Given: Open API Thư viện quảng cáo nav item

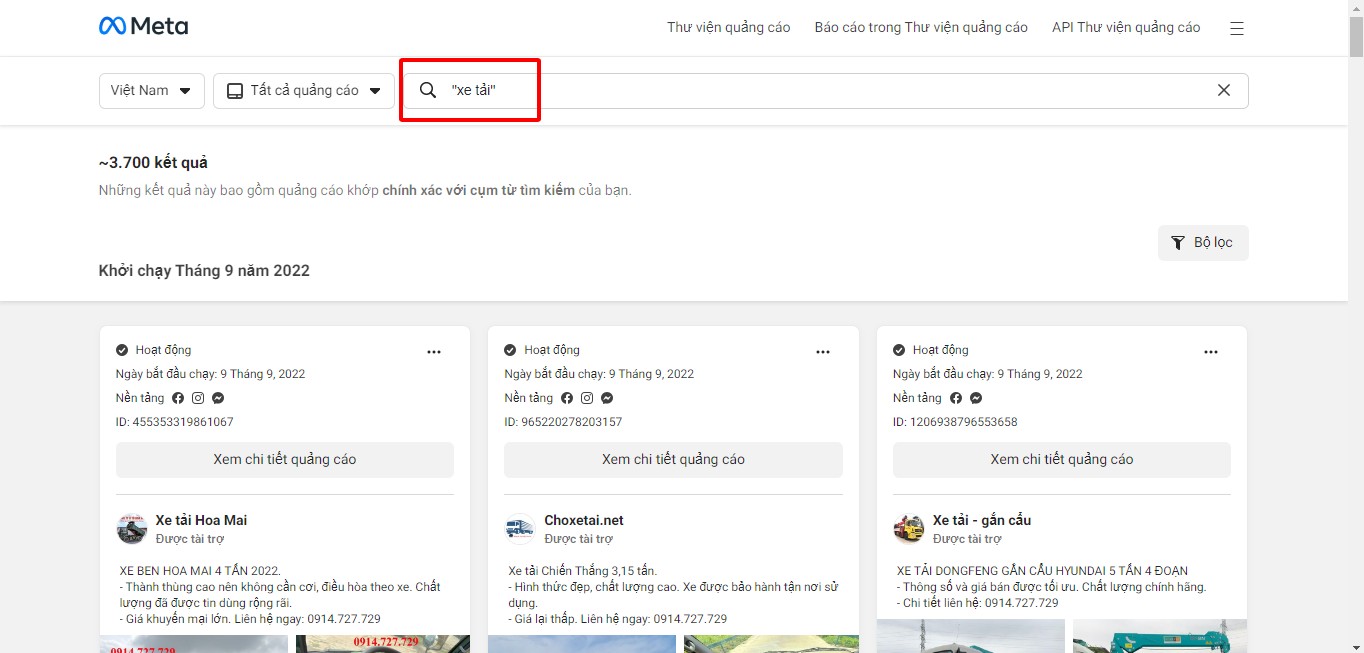Looking at the screenshot, I should point(1126,28).
